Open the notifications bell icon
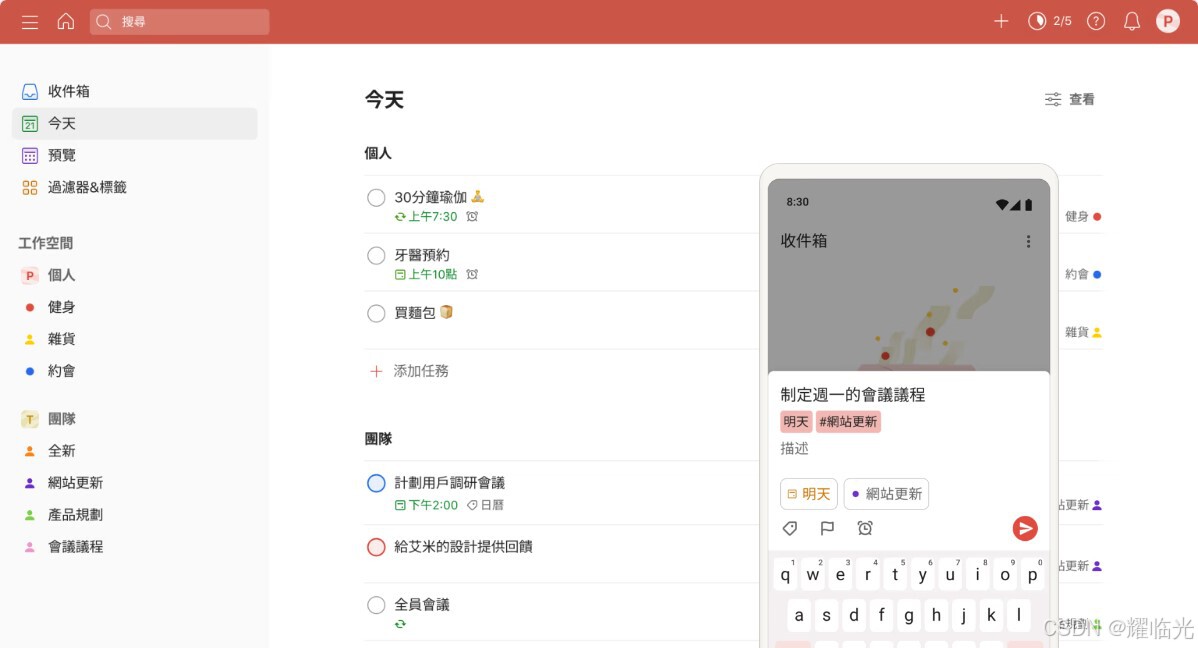 (x=1132, y=21)
